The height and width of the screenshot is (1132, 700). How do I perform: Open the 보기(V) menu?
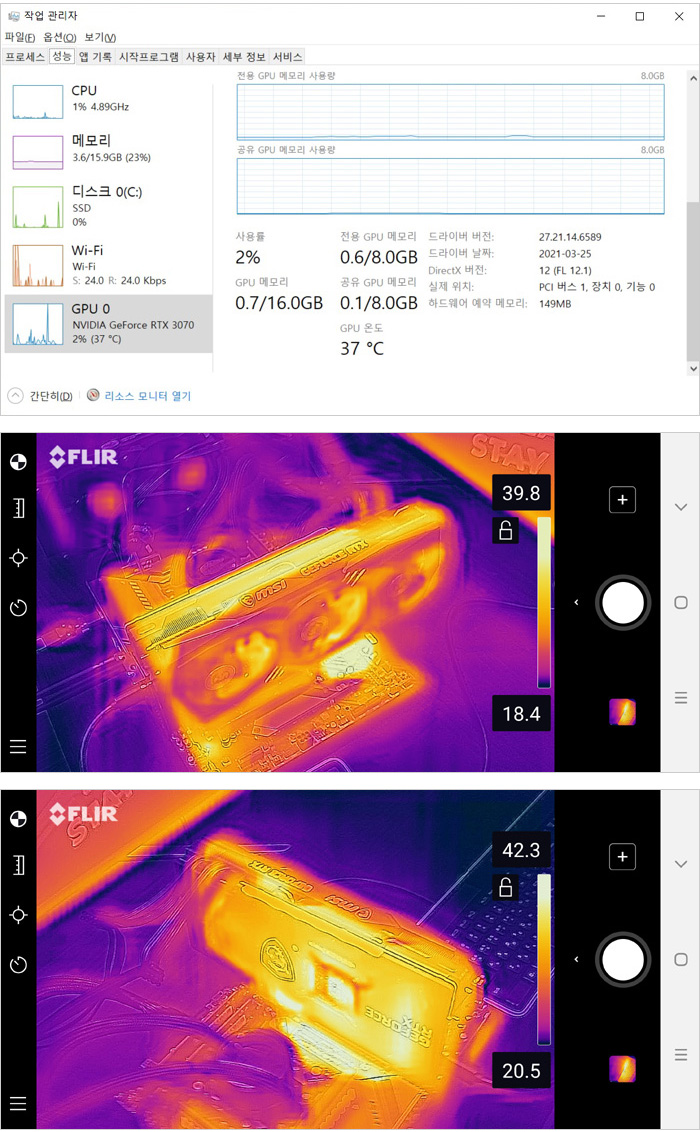pos(100,38)
